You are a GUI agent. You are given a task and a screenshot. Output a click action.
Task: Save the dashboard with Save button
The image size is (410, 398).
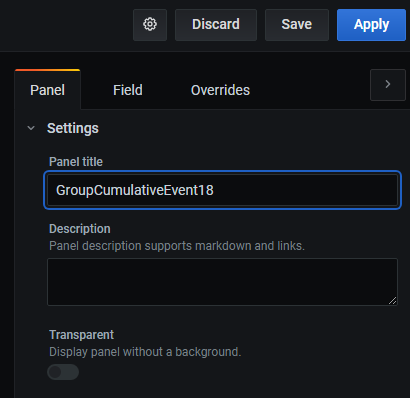point(297,25)
